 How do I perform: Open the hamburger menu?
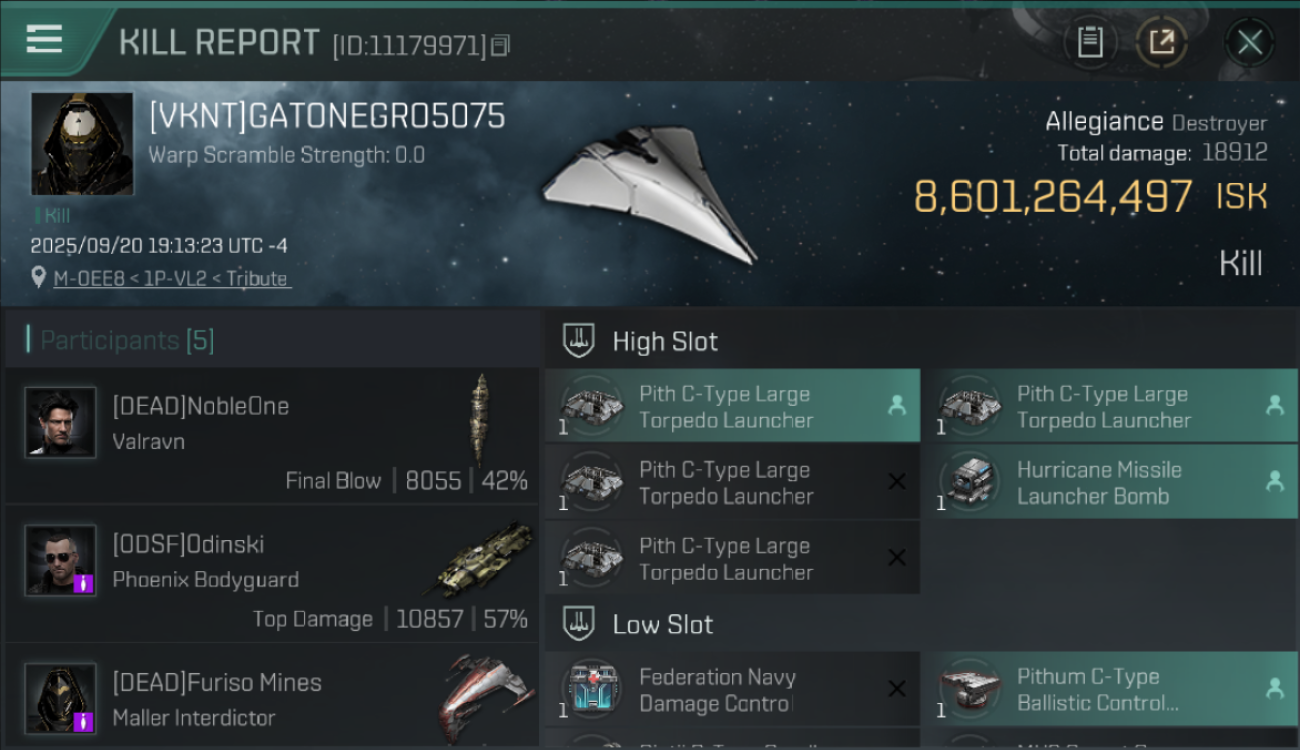[x=45, y=40]
